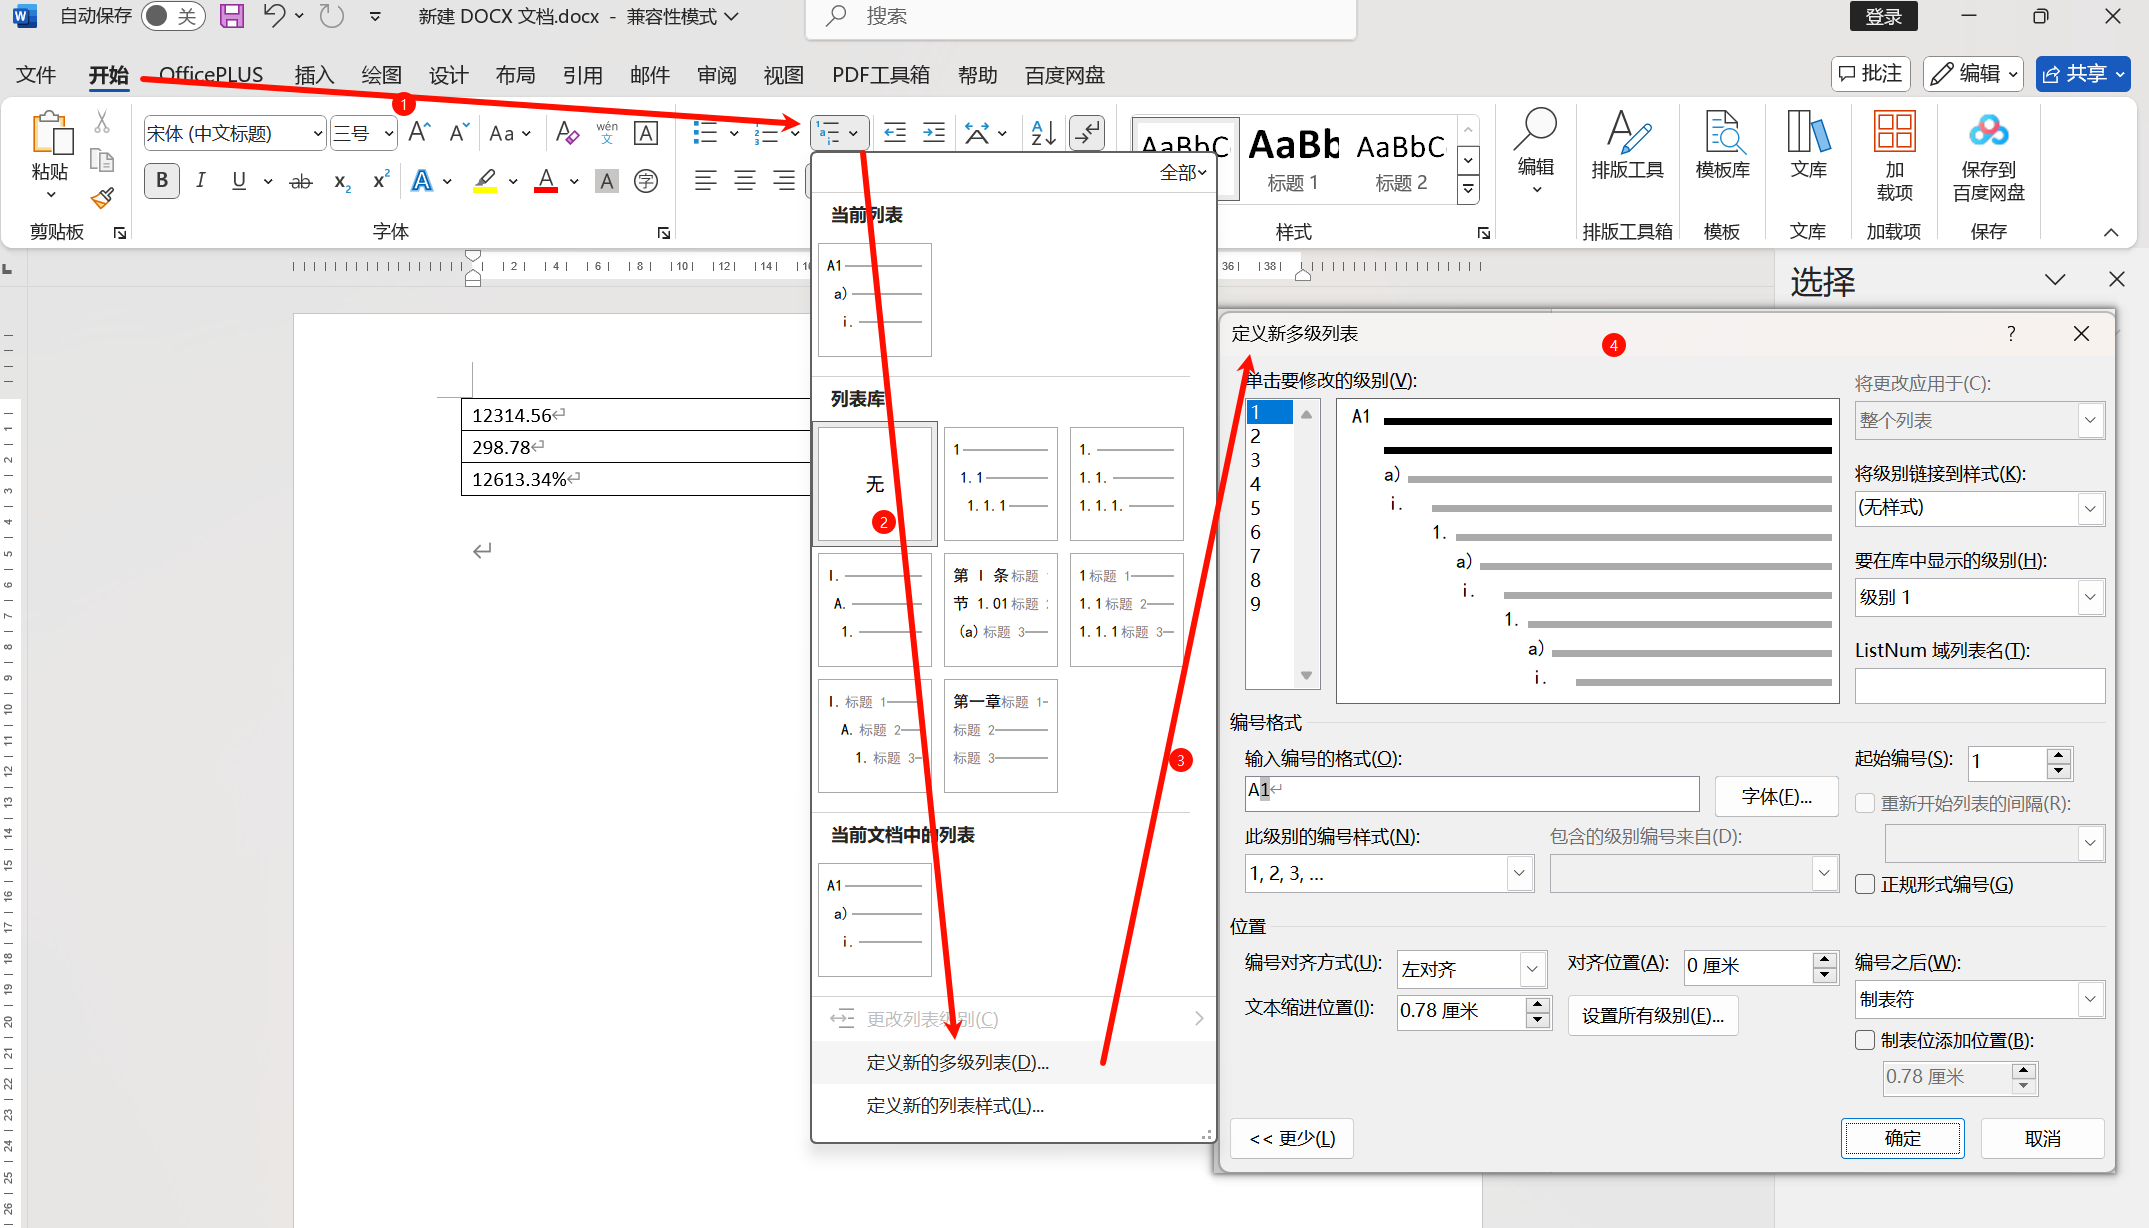Screen dimensions: 2149x1228
Task: Click the 确定 button in dialog
Action: [x=1902, y=1138]
